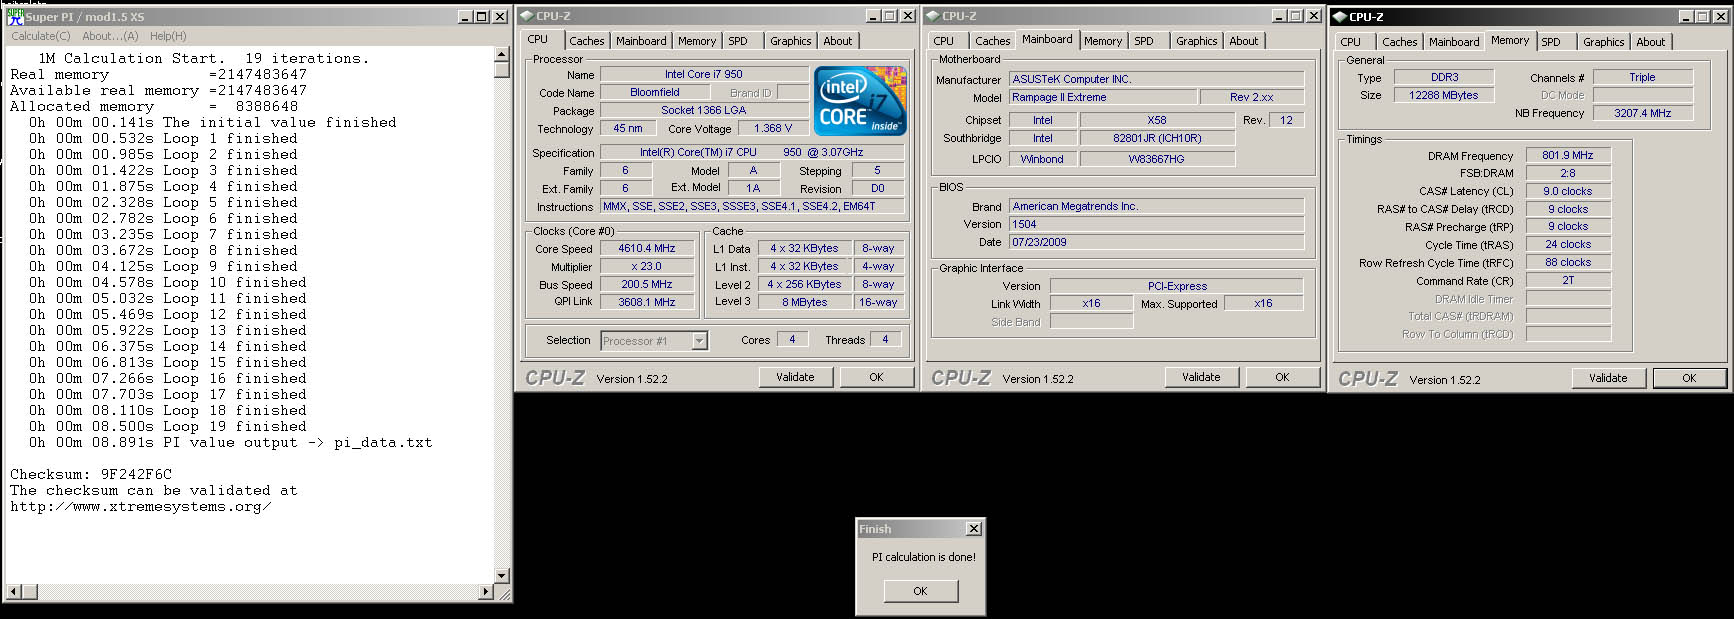
Task: Click the Super PI title bar icon
Action: click(15, 16)
